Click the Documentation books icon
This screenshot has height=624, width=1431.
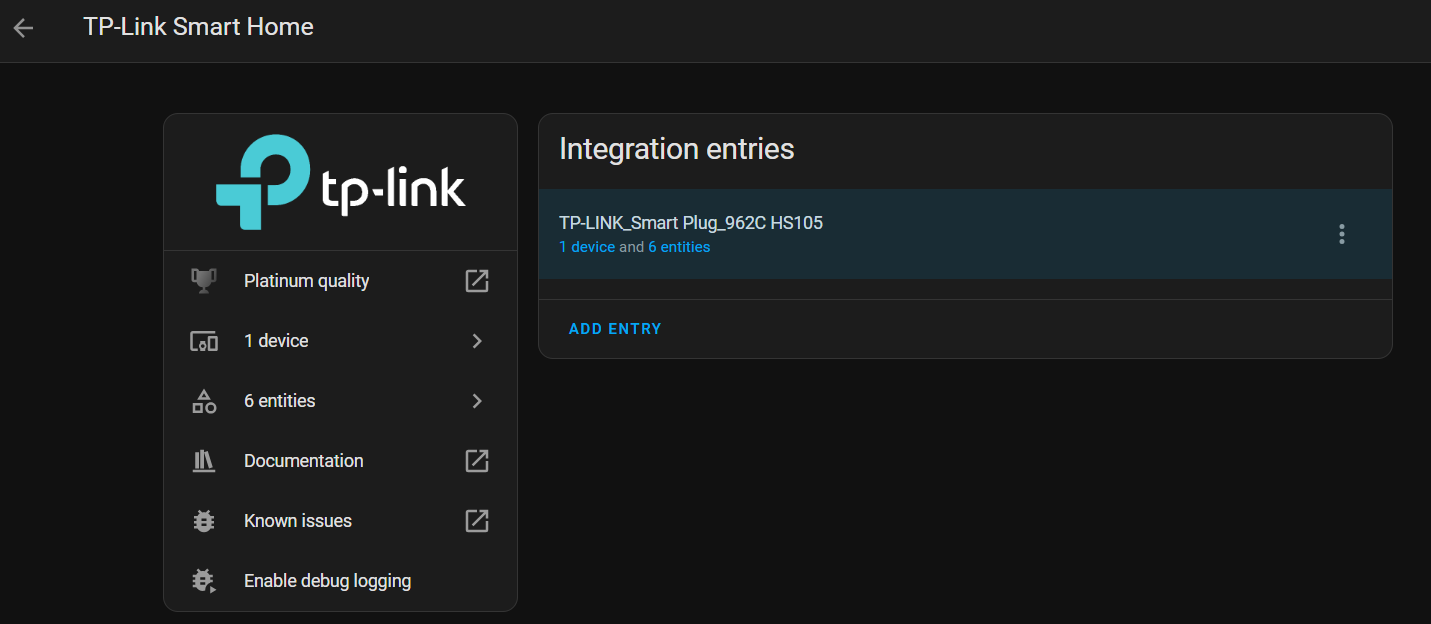pos(204,461)
